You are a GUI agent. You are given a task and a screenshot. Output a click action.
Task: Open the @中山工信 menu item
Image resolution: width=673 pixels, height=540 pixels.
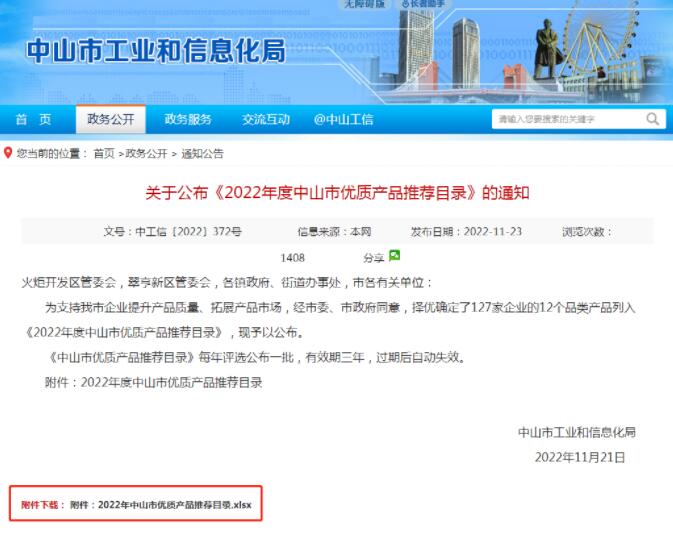point(343,120)
